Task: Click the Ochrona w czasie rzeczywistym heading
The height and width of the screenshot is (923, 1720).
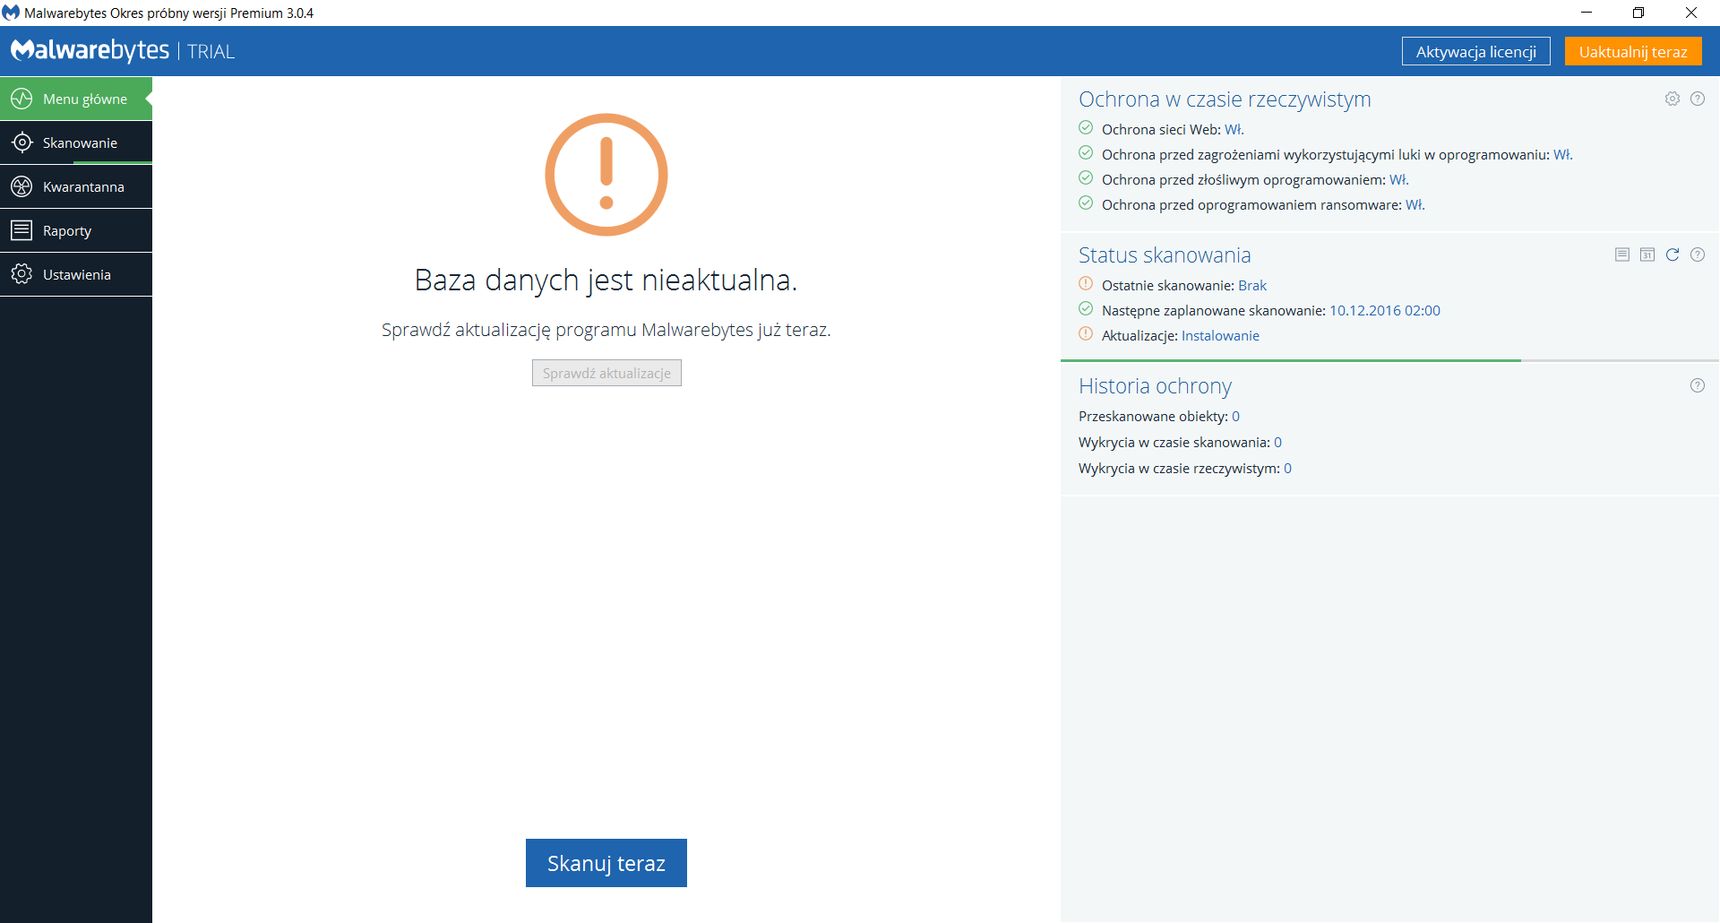Action: pos(1225,100)
